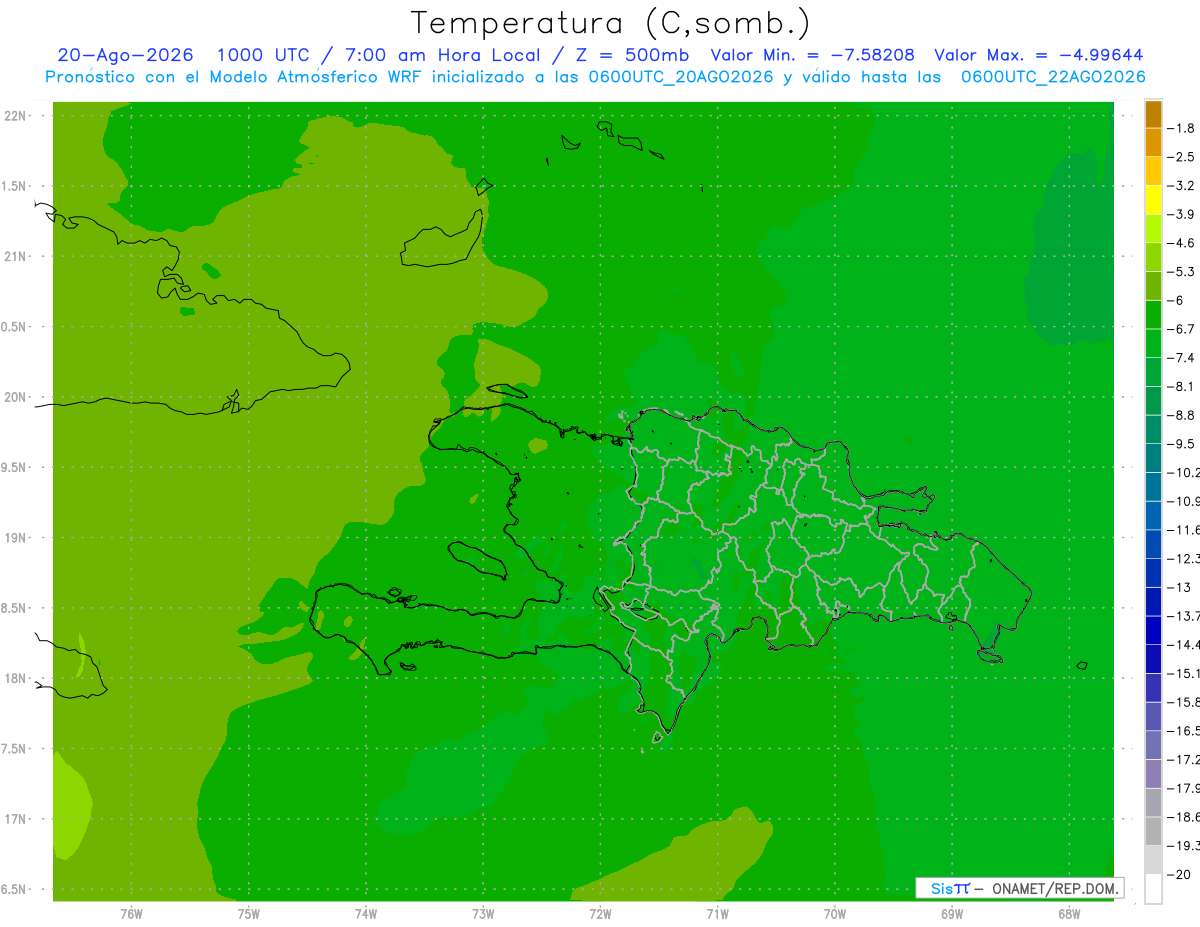Click the '-13' color scale value

point(1180,587)
